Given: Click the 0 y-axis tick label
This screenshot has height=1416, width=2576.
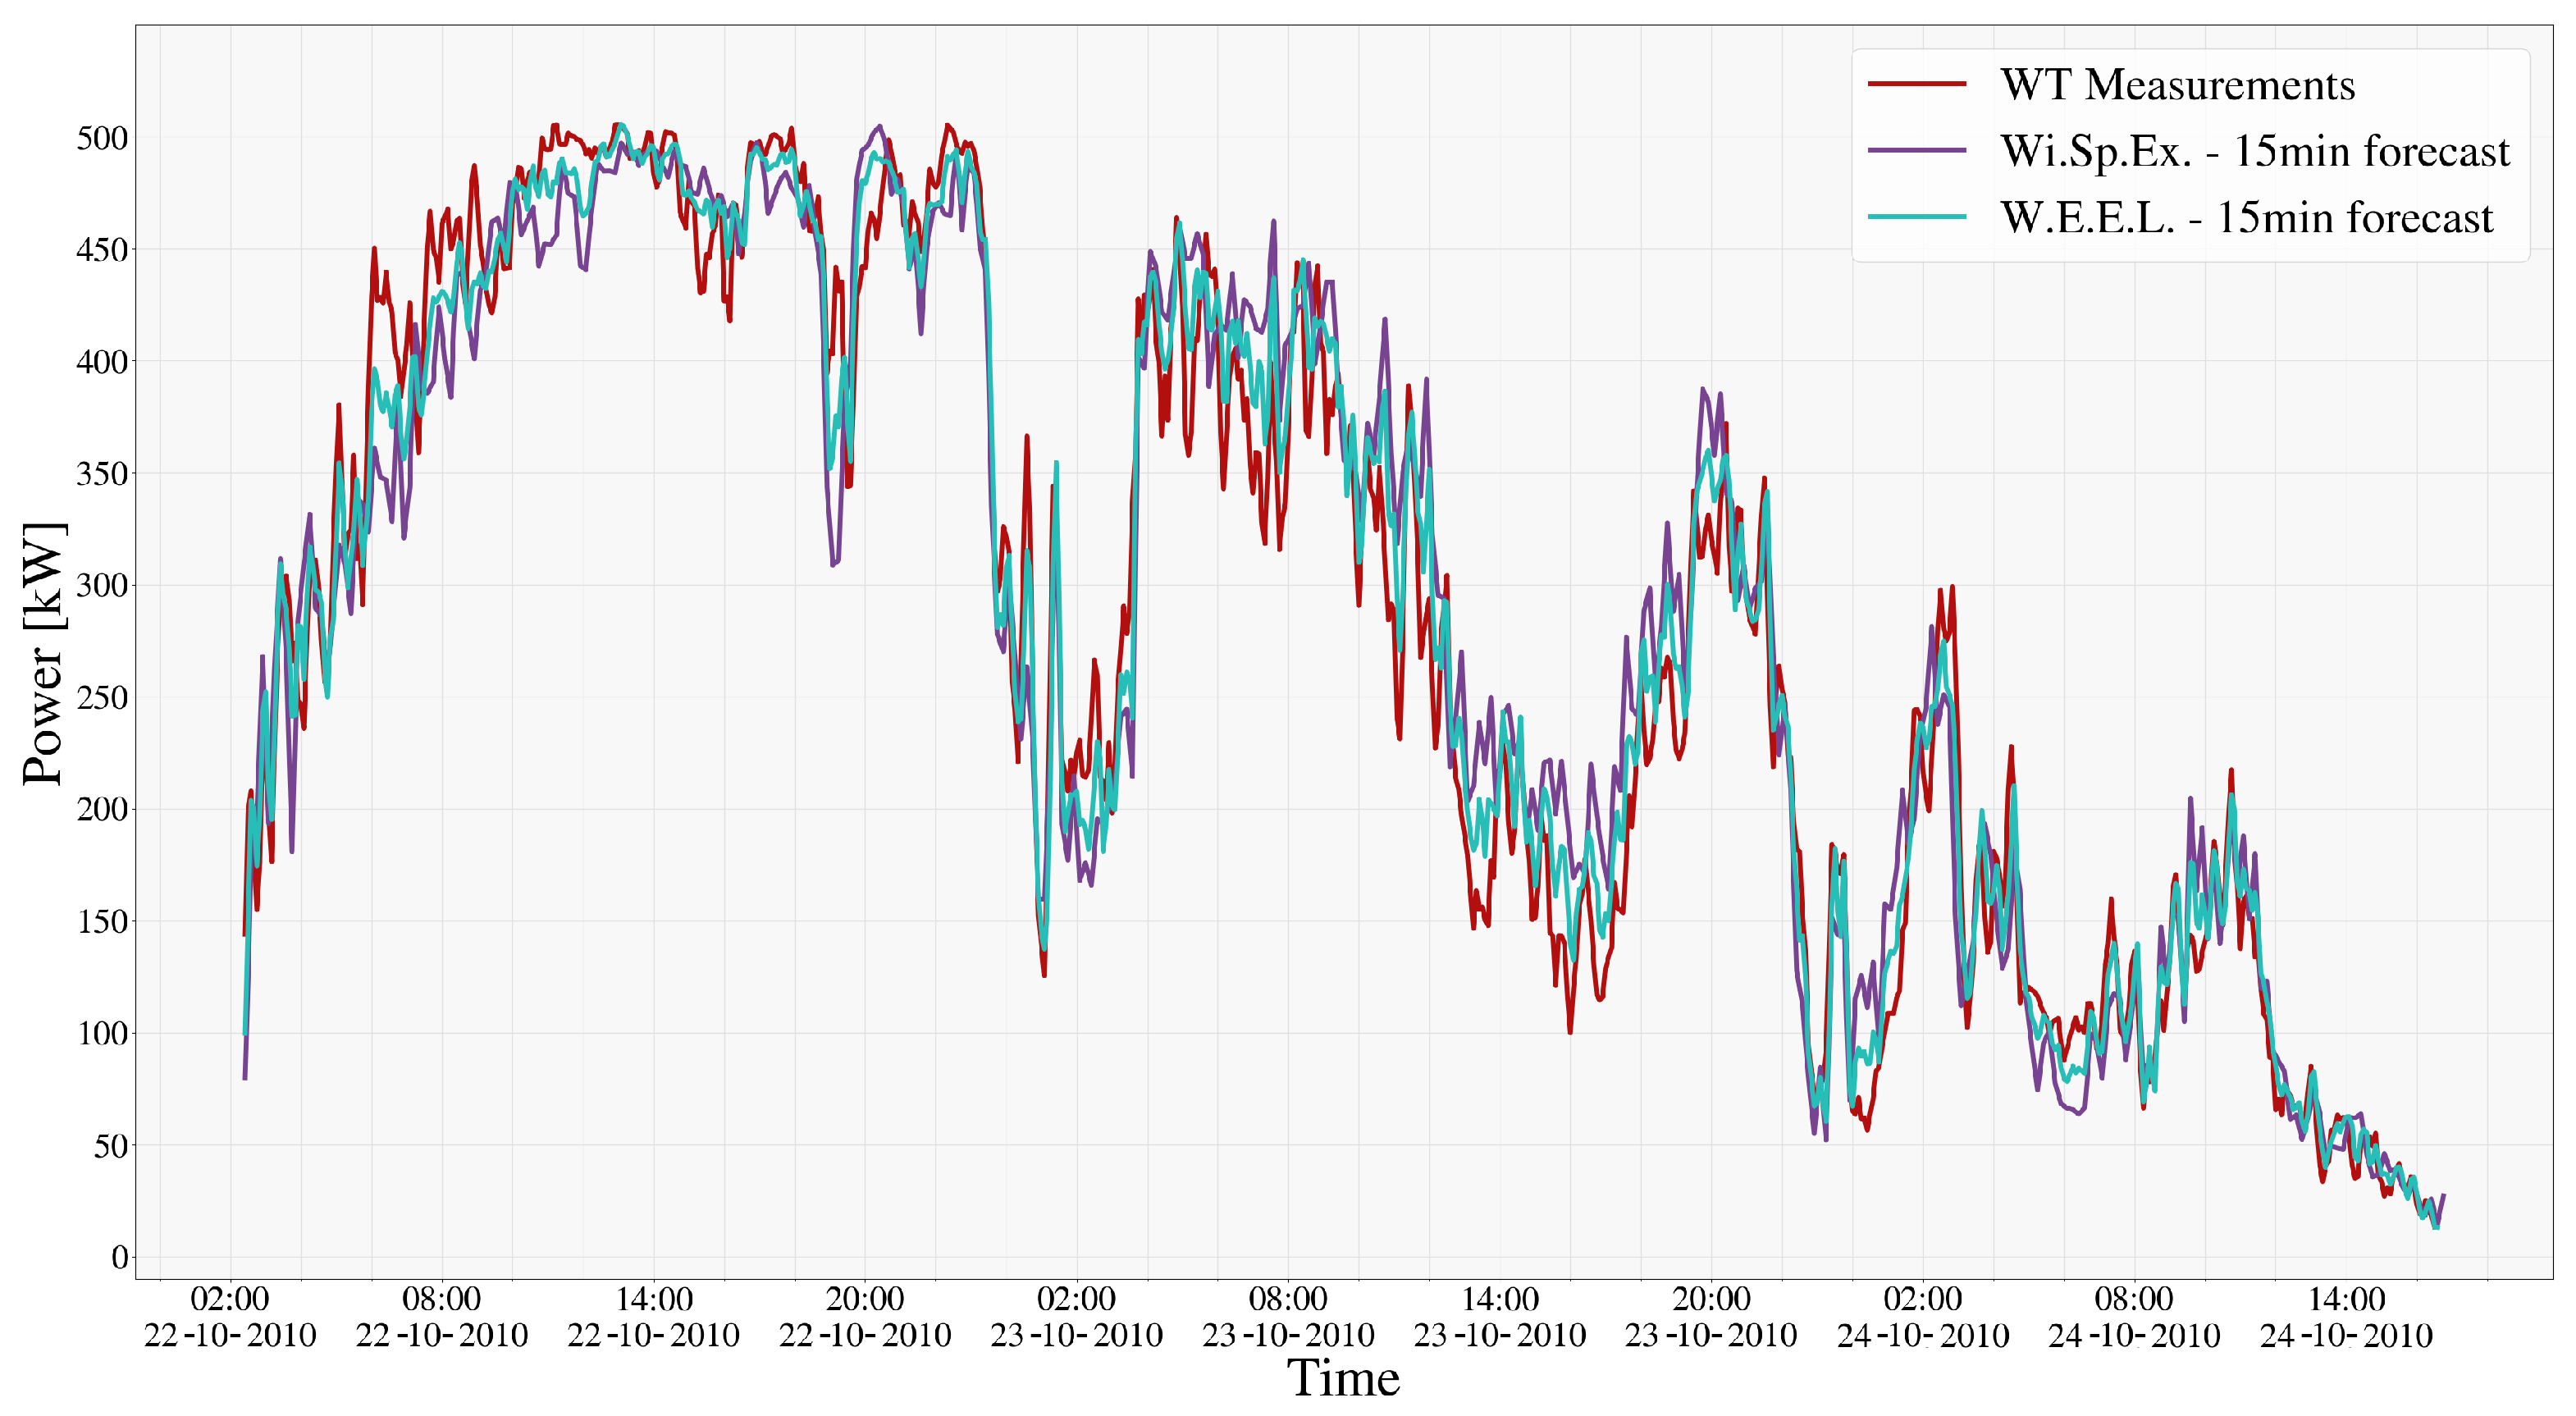Looking at the screenshot, I should coord(120,1257).
